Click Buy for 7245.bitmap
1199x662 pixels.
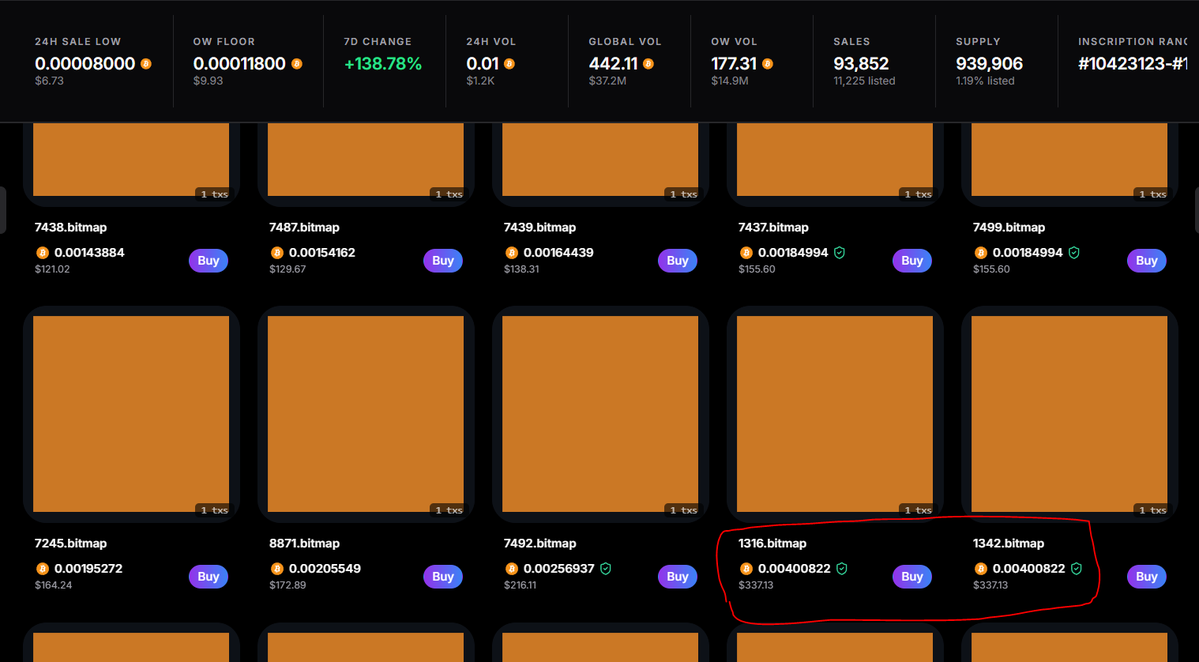(208, 576)
